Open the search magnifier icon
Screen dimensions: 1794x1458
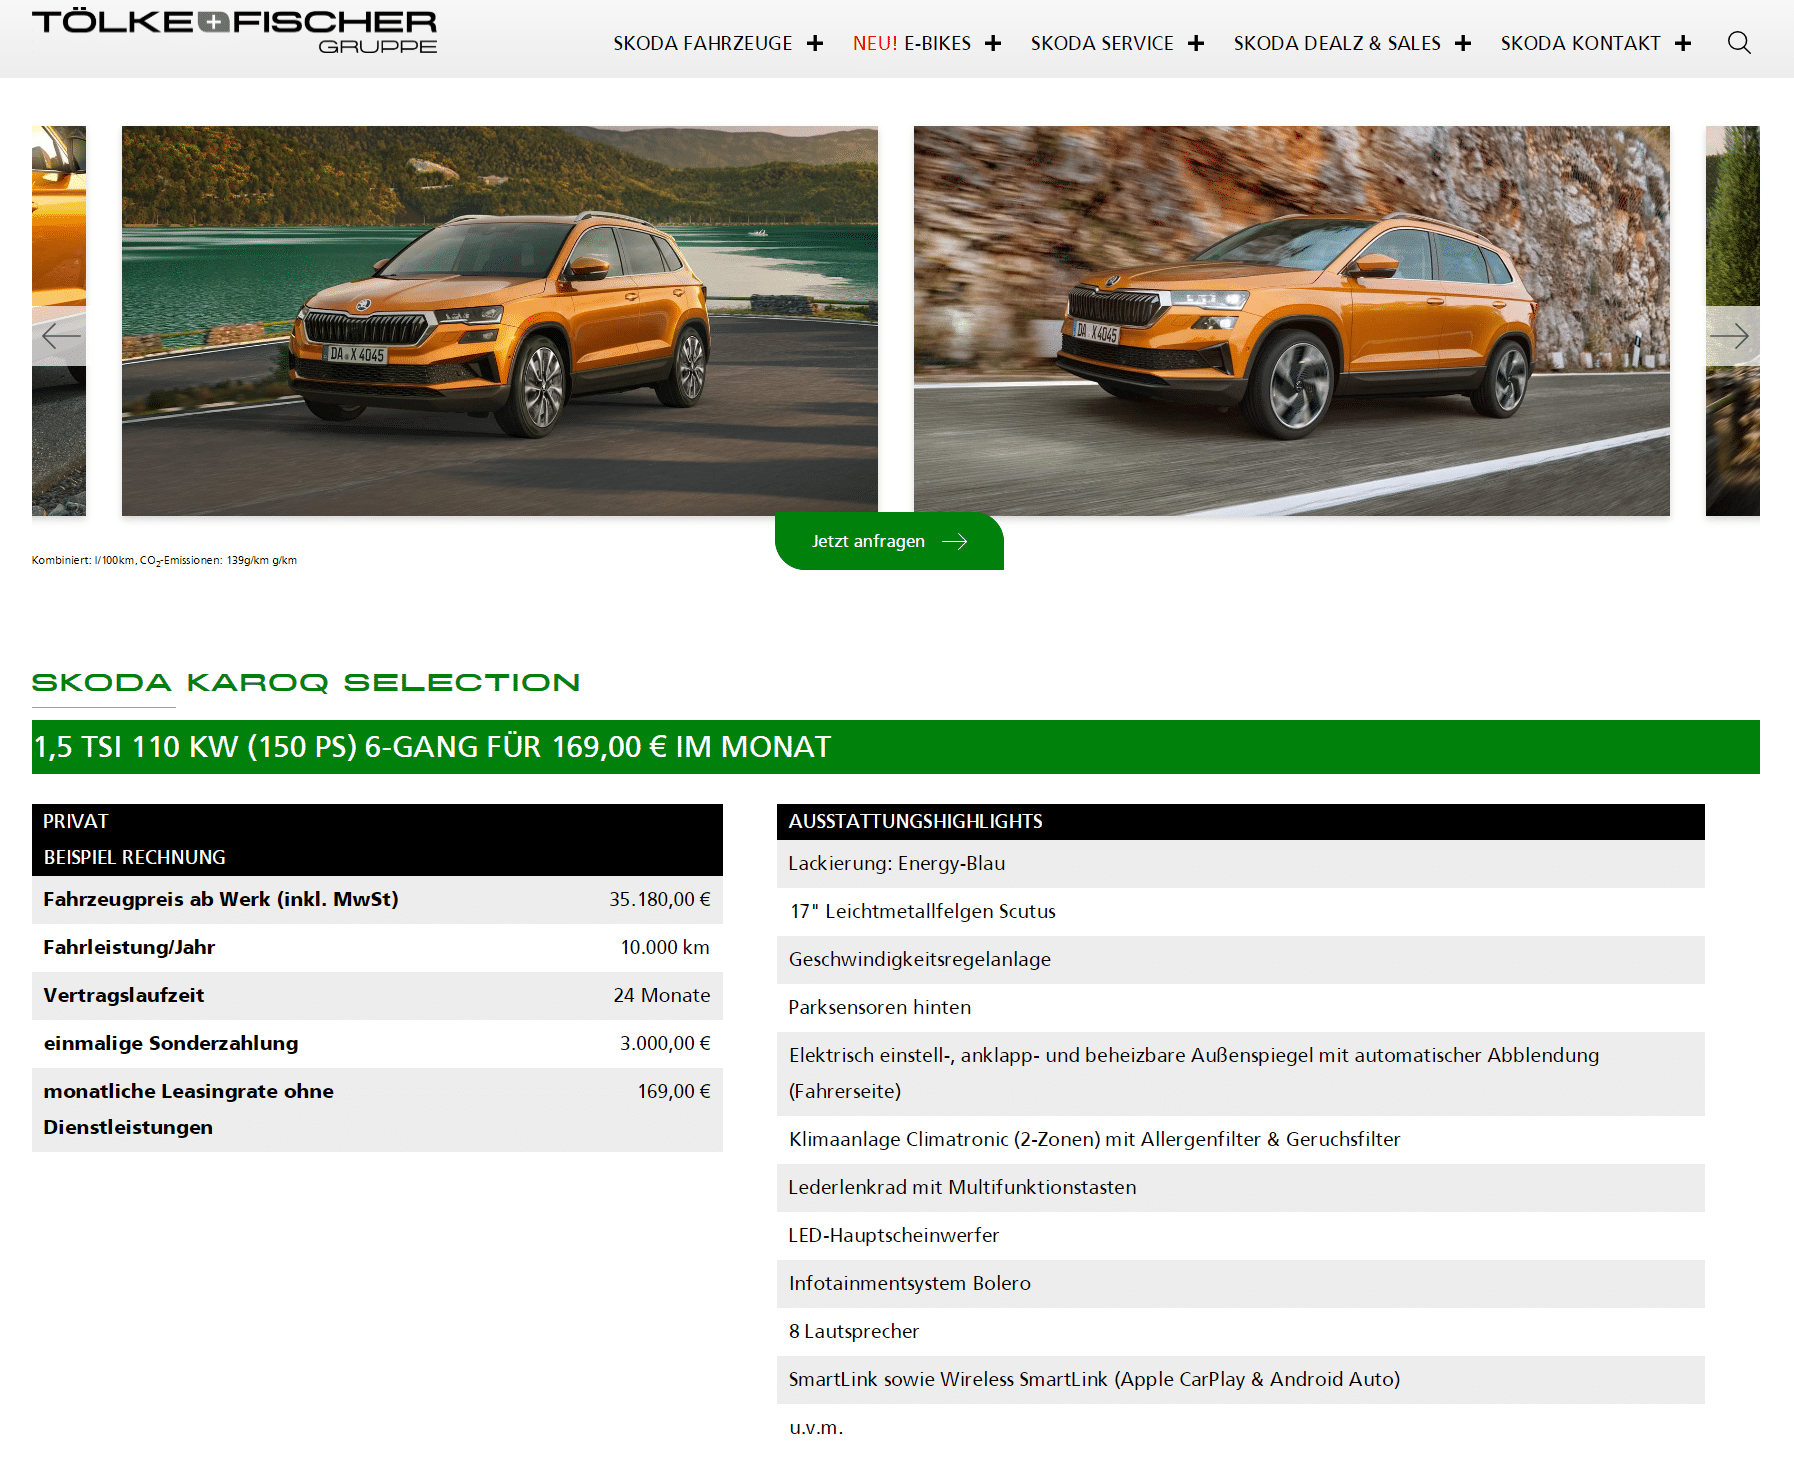point(1739,43)
